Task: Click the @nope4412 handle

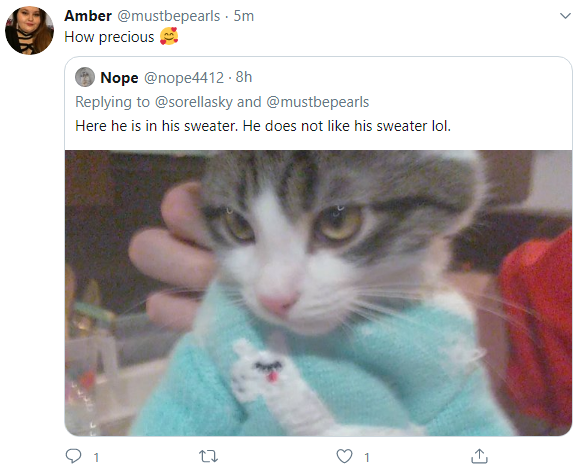Action: coord(184,78)
